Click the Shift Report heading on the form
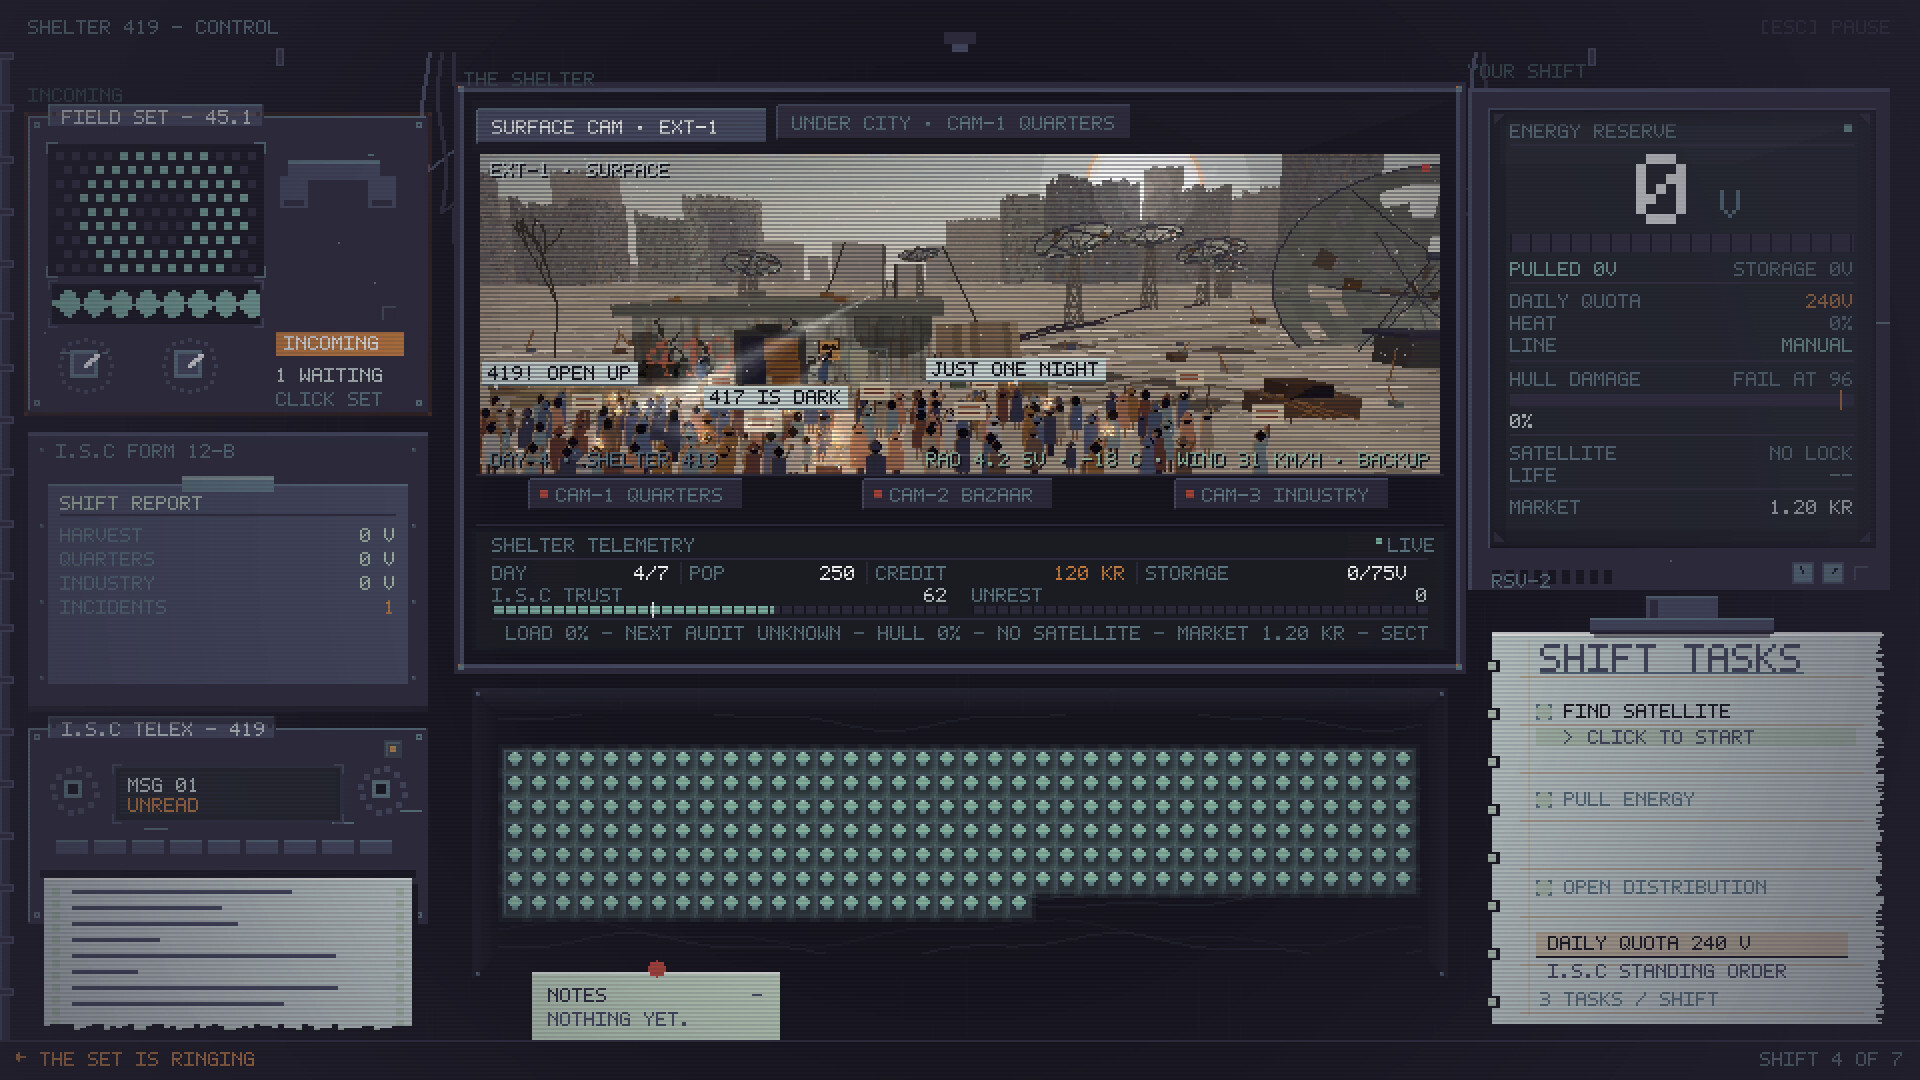The image size is (1920, 1080). click(130, 503)
